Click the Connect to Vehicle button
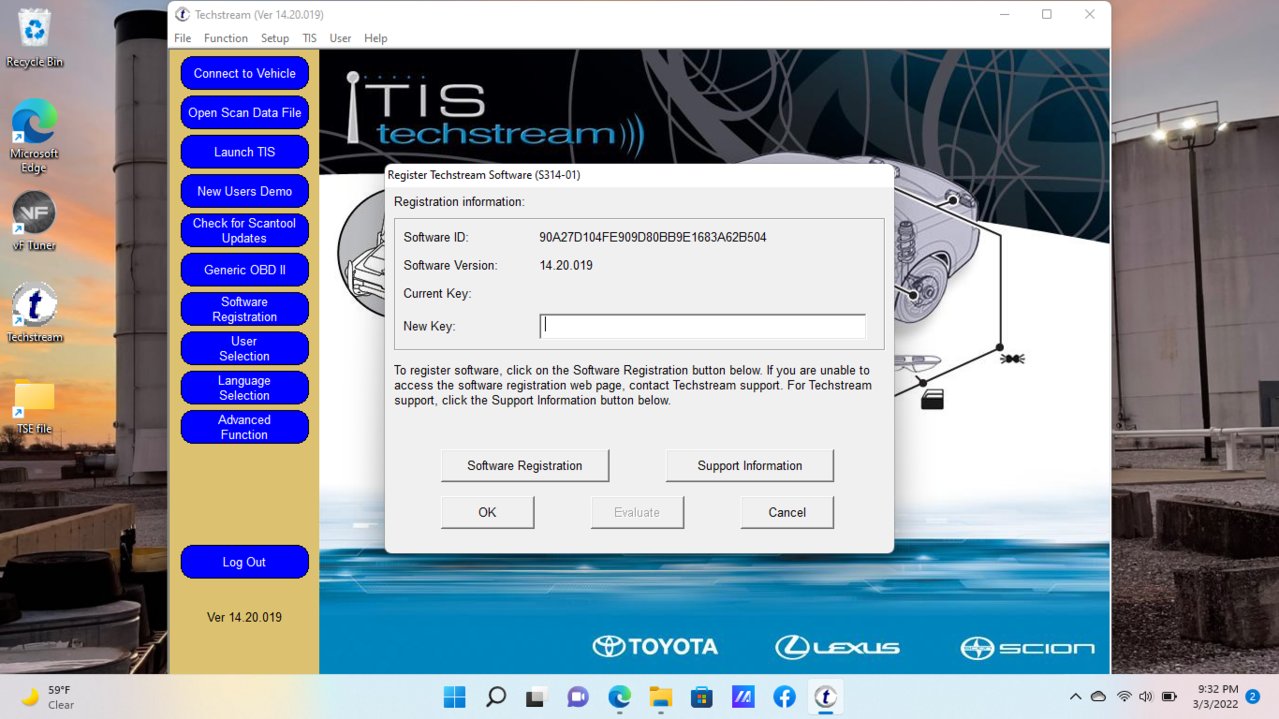 pos(245,73)
